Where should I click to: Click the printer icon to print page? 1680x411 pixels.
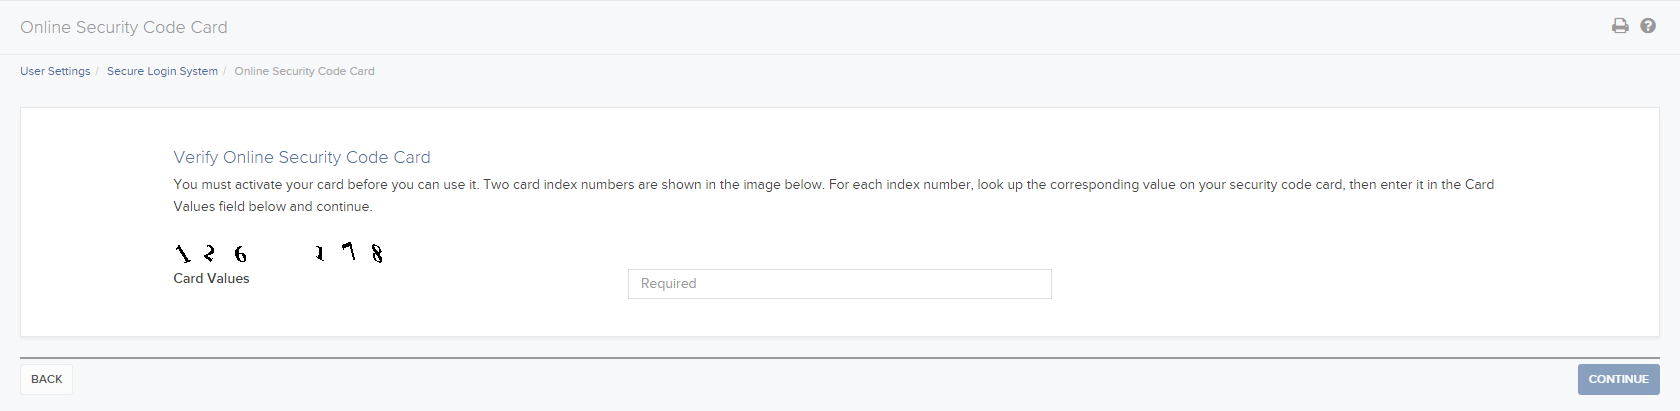pyautogui.click(x=1620, y=26)
